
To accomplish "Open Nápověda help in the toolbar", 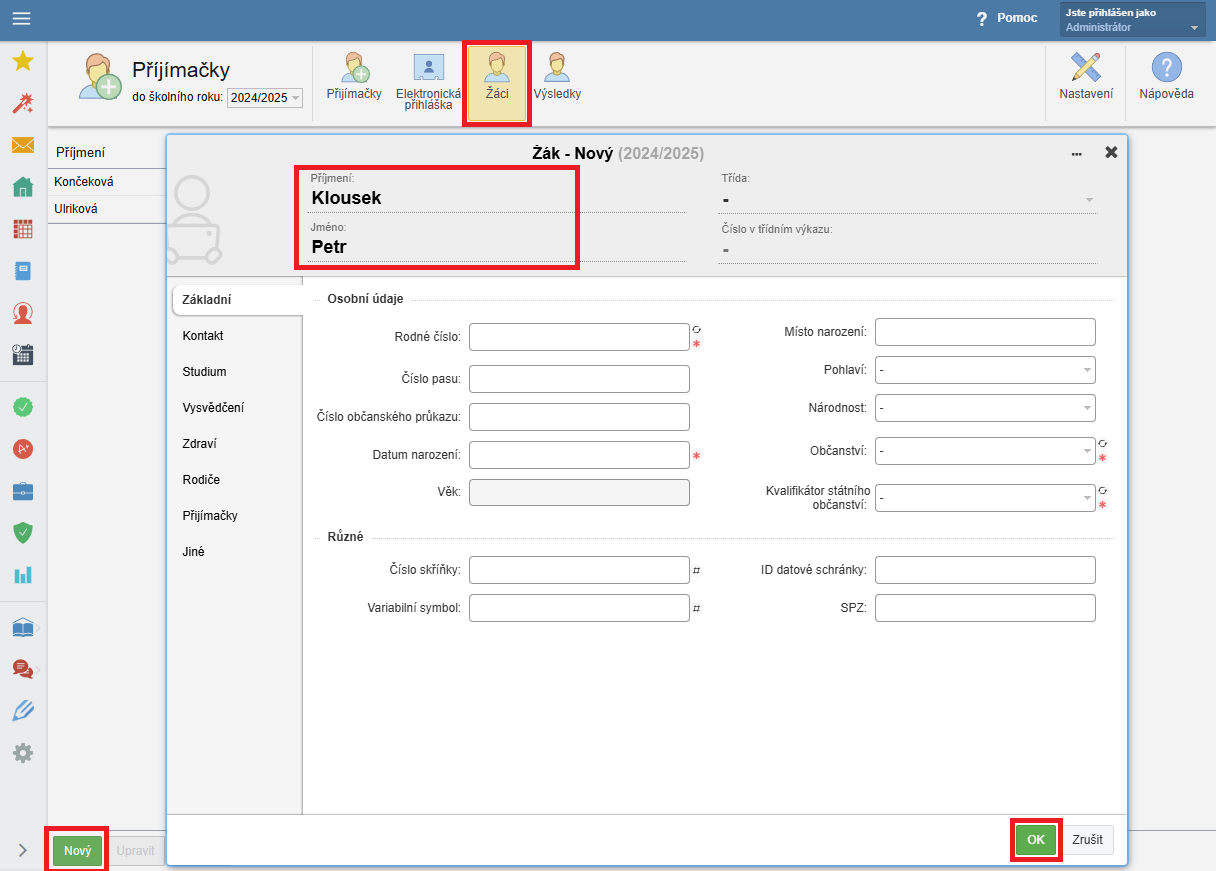I will click(1166, 77).
